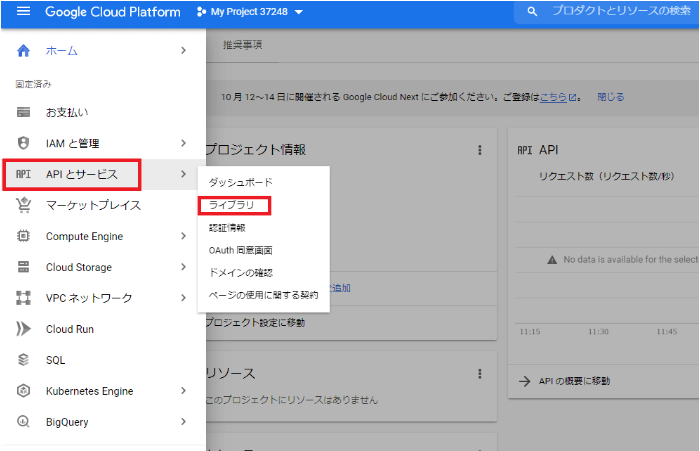The height and width of the screenshot is (451, 700).
Task: Click the warning triangle beside No data message
Action: pyautogui.click(x=552, y=259)
